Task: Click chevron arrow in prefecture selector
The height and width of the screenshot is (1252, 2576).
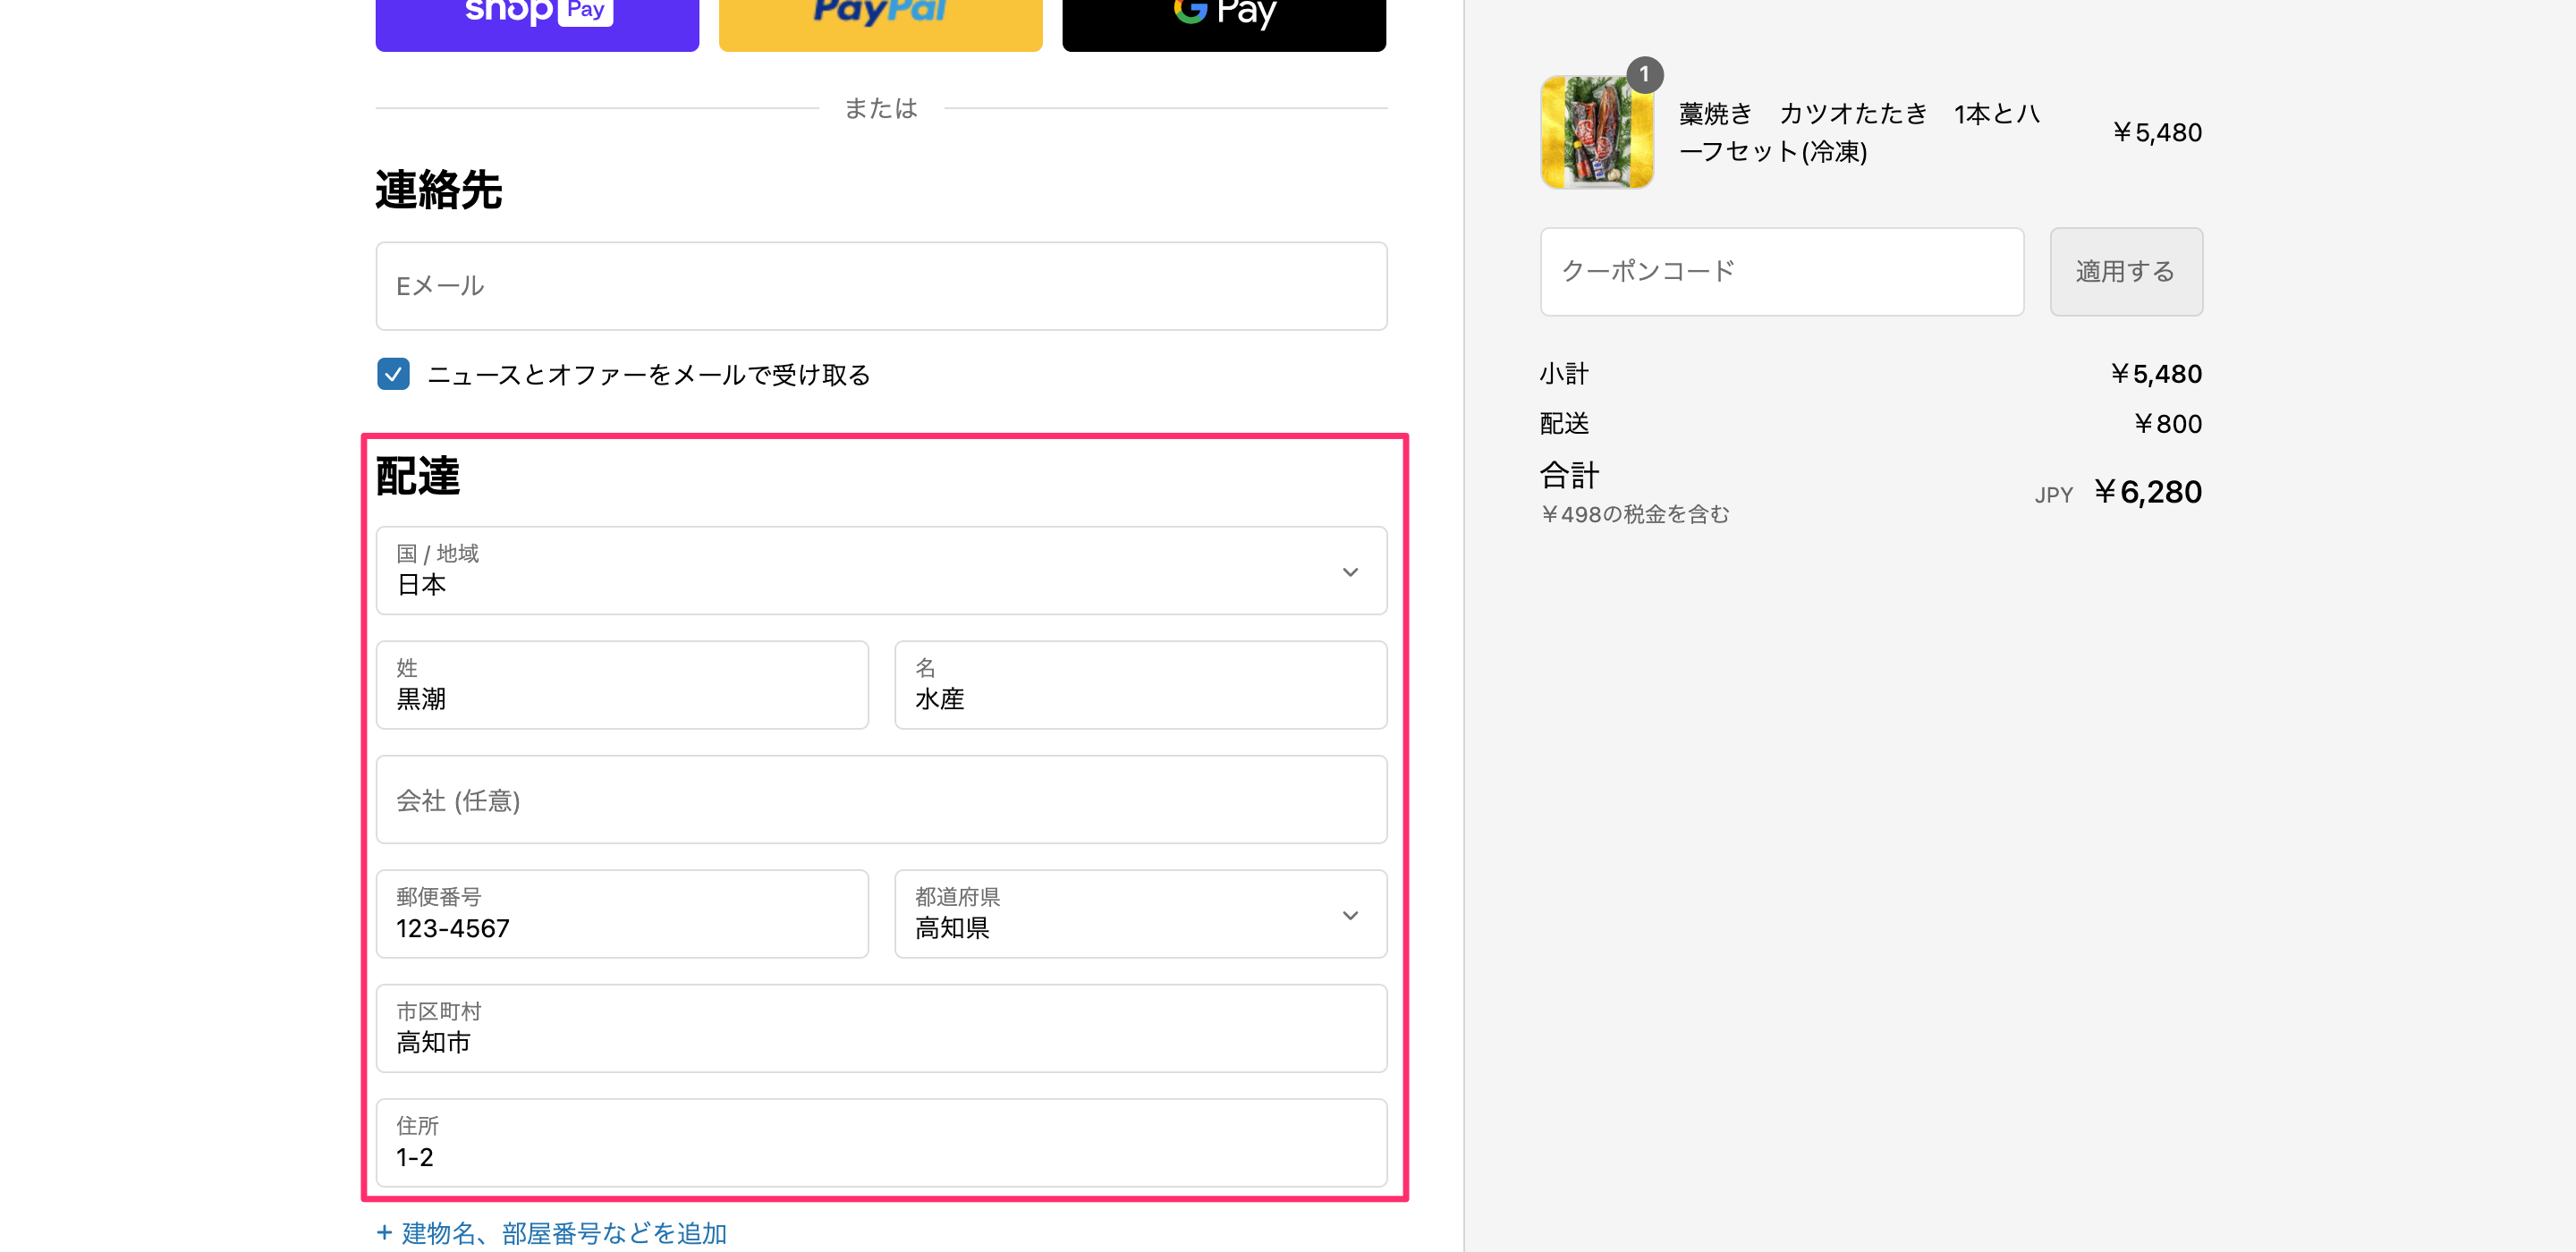Action: 1350,915
